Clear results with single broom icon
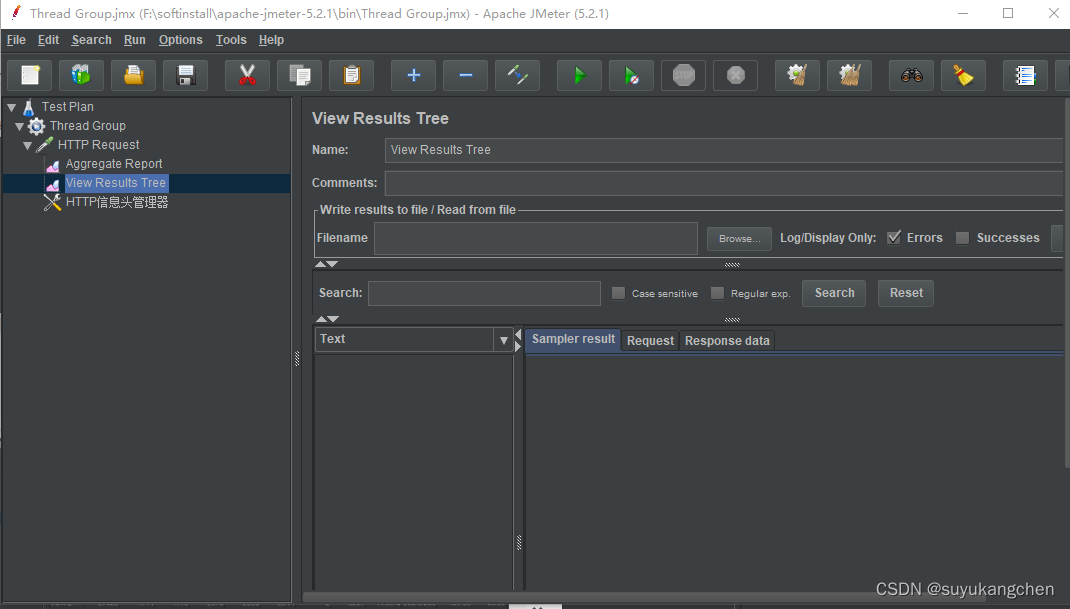The width and height of the screenshot is (1070, 609). click(797, 75)
